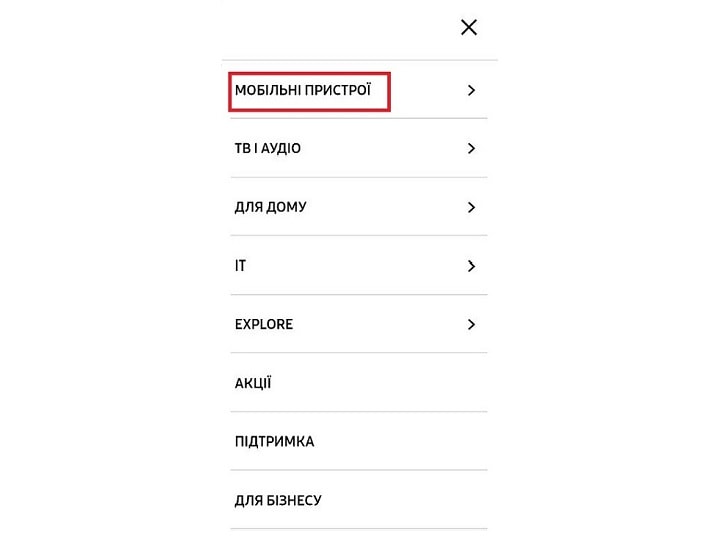Click the arrow icon in the EXPLORE row
This screenshot has height=552, width=720.
[471, 325]
